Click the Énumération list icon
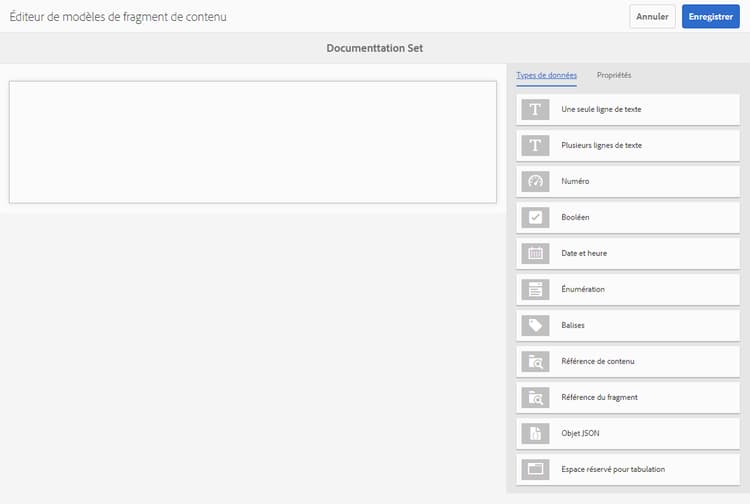 [x=535, y=289]
